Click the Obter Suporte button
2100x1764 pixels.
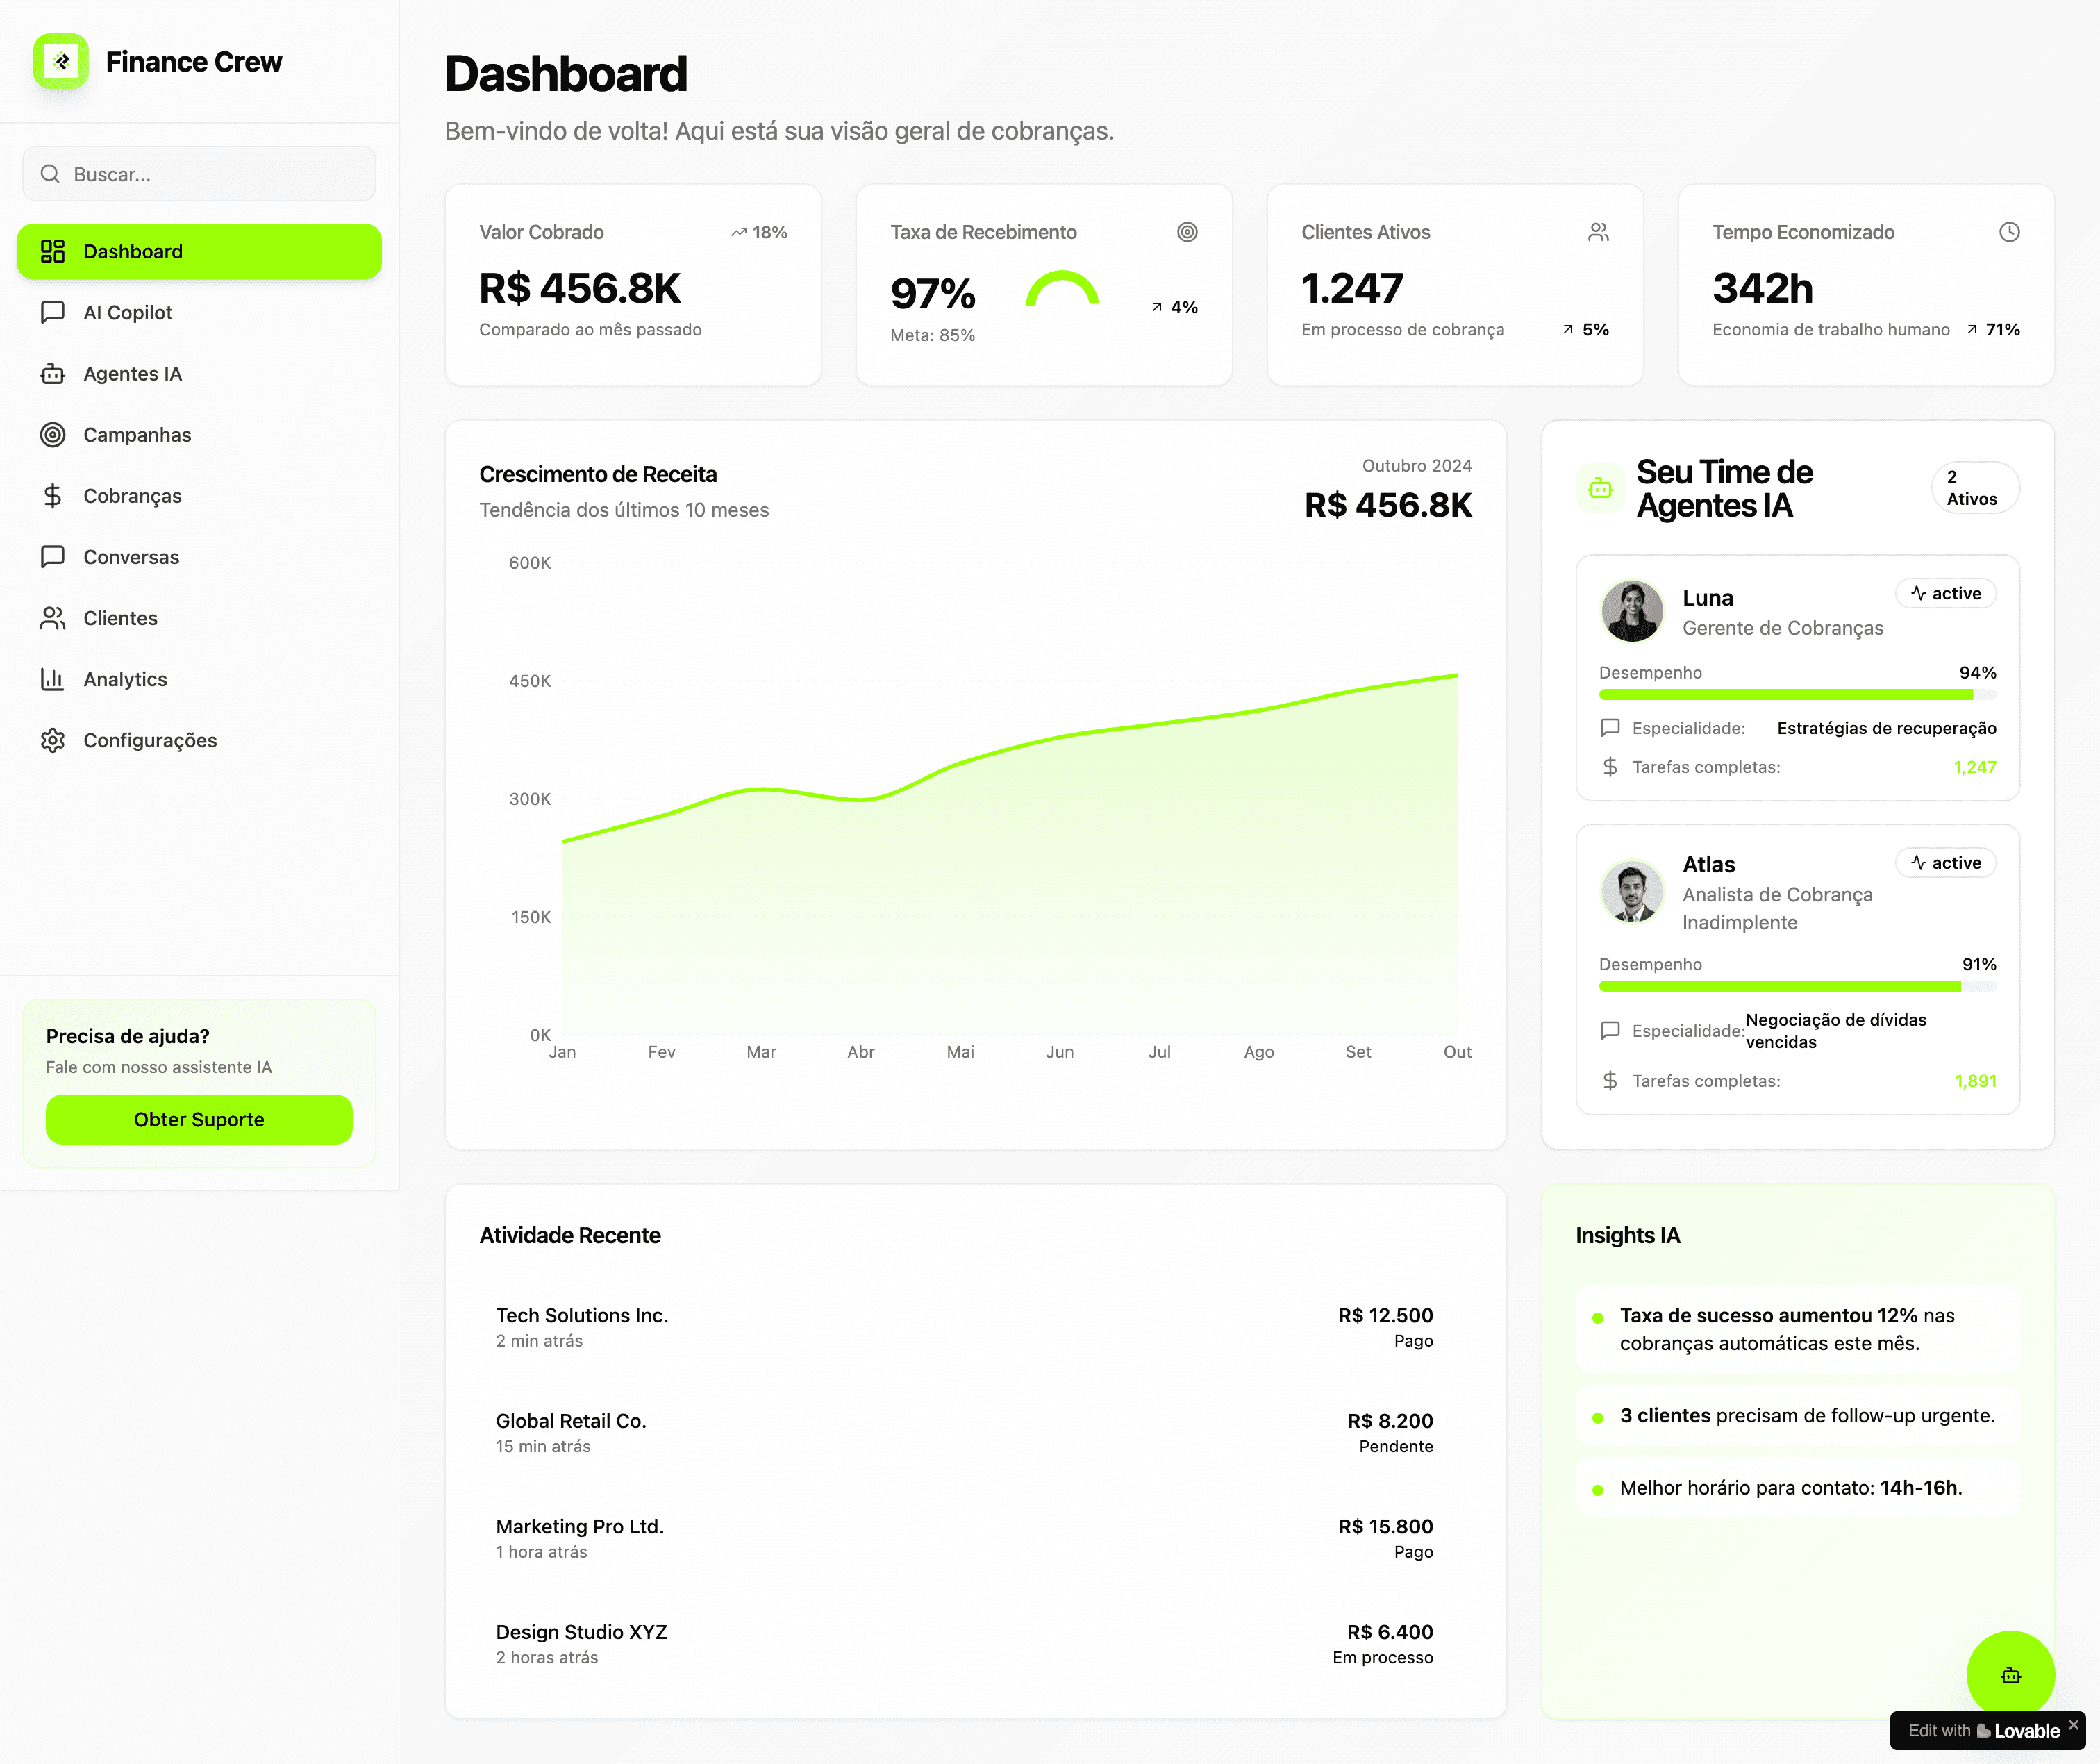pos(198,1119)
